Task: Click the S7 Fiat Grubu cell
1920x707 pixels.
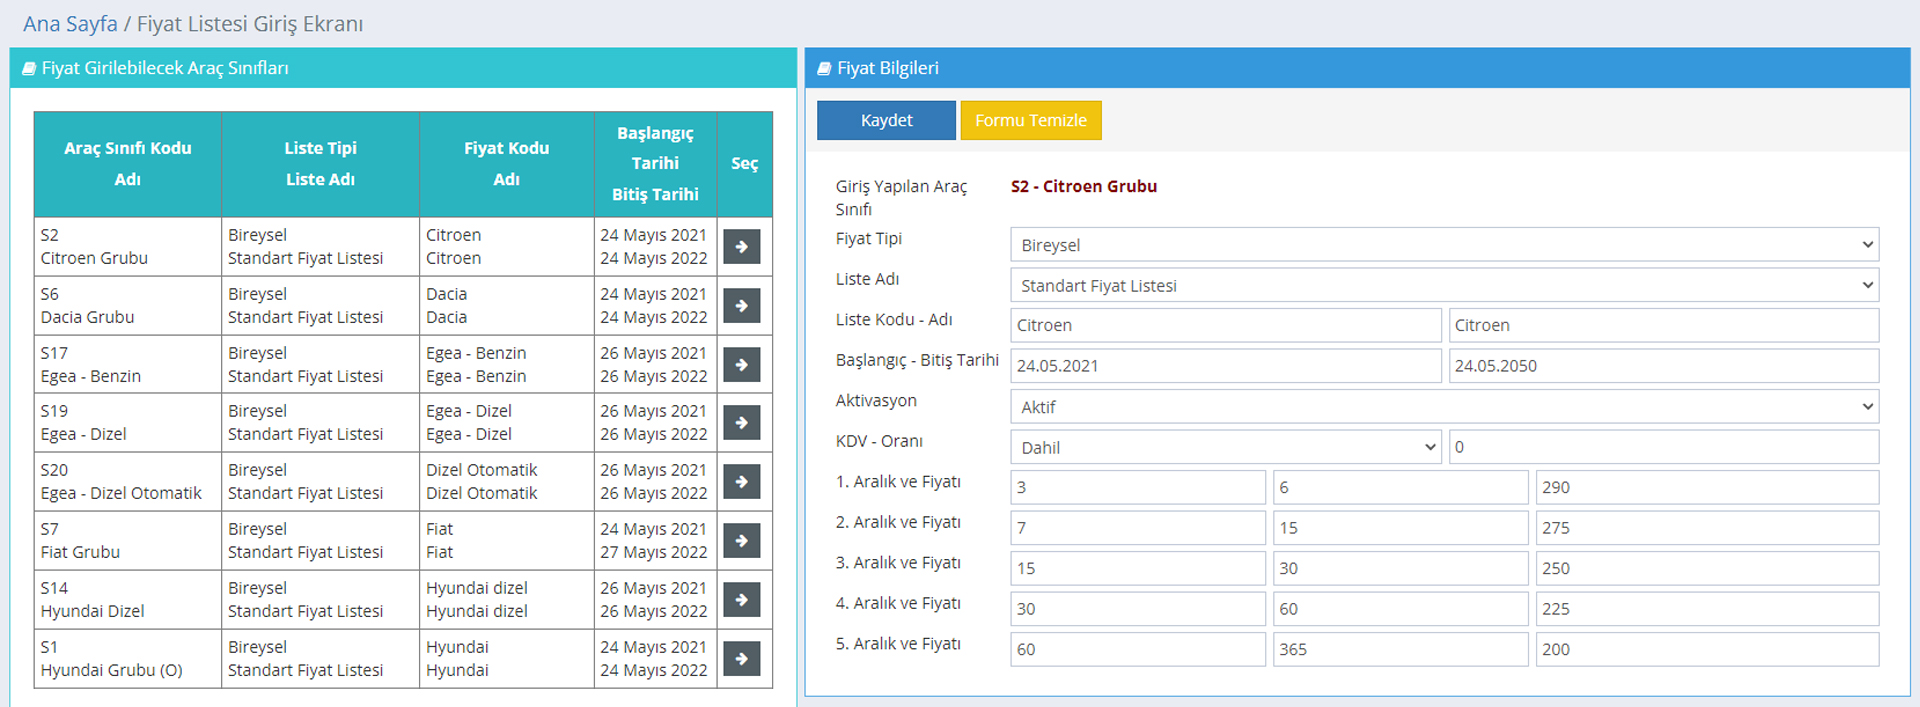Action: [128, 541]
